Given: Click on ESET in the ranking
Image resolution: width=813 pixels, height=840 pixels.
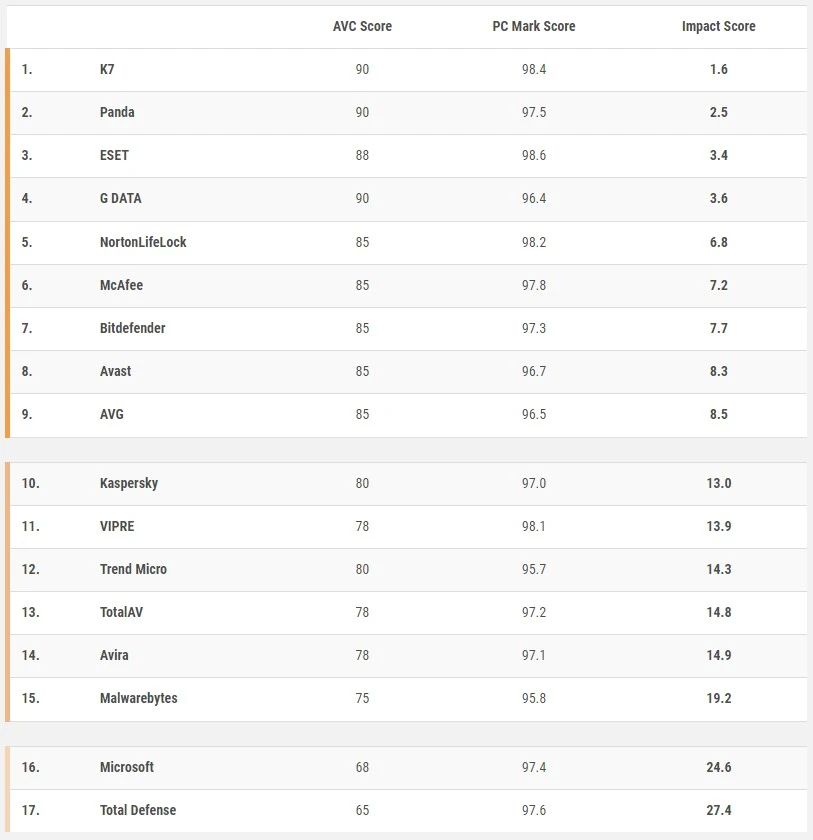Looking at the screenshot, I should pyautogui.click(x=114, y=155).
